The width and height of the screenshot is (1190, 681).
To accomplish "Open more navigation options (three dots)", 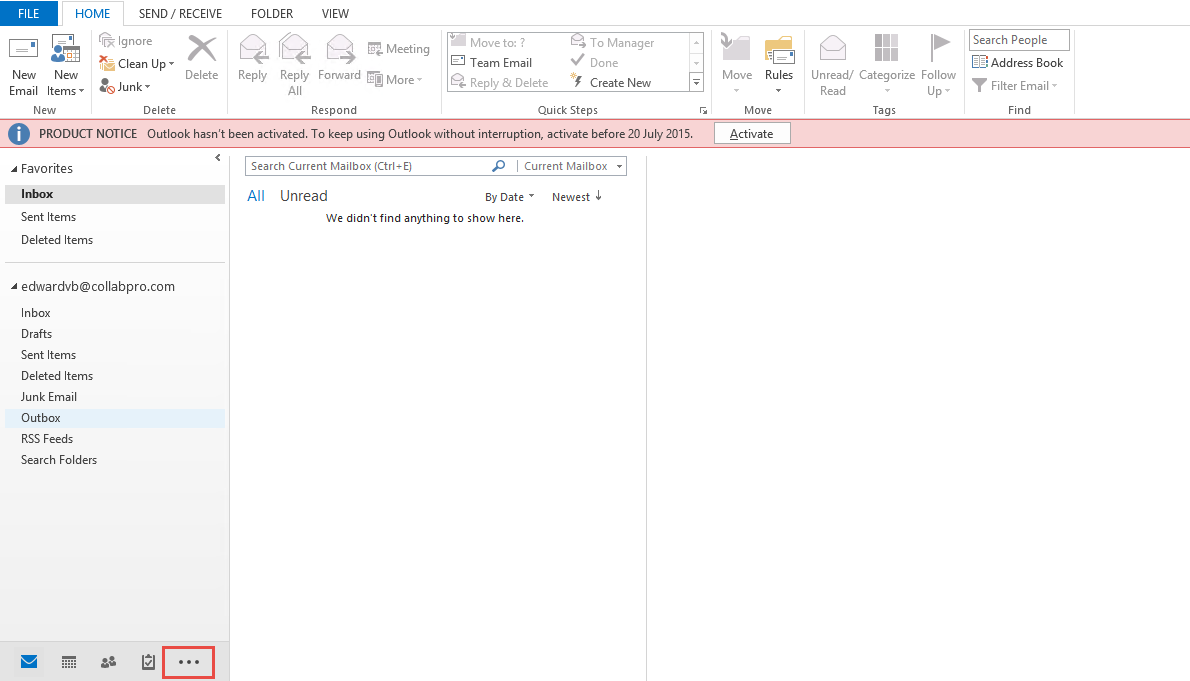I will 189,662.
